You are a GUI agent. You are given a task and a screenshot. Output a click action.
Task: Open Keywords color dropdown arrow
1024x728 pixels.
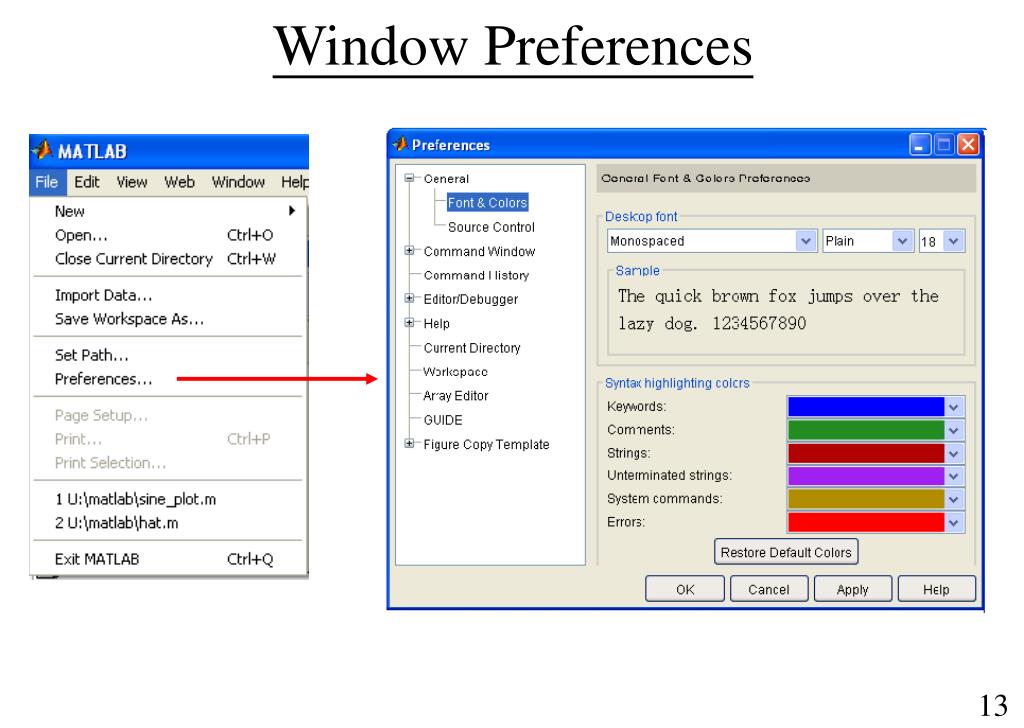(954, 407)
